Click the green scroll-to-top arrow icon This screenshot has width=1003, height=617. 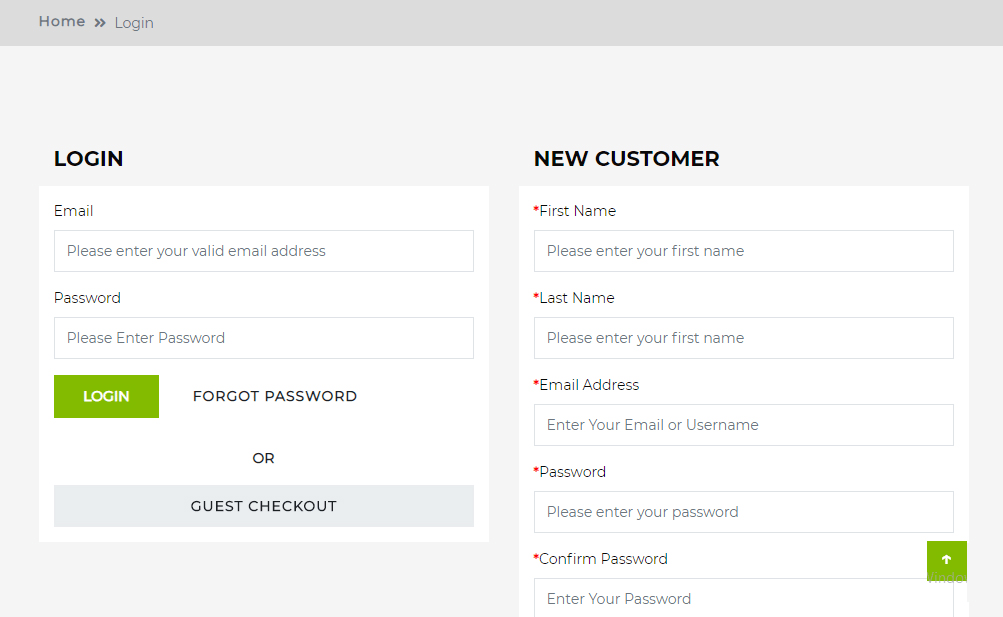[946, 561]
